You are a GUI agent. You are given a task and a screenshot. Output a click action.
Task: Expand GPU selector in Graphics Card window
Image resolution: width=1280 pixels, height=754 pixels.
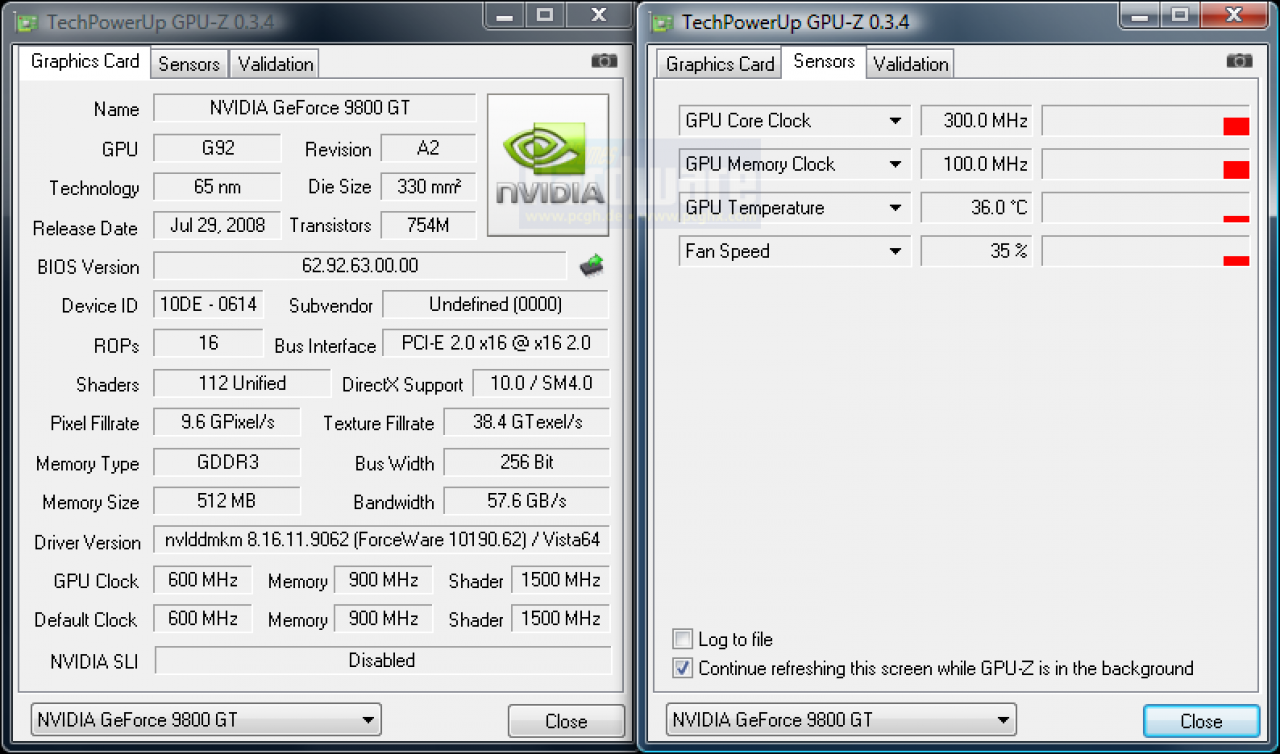click(x=206, y=719)
